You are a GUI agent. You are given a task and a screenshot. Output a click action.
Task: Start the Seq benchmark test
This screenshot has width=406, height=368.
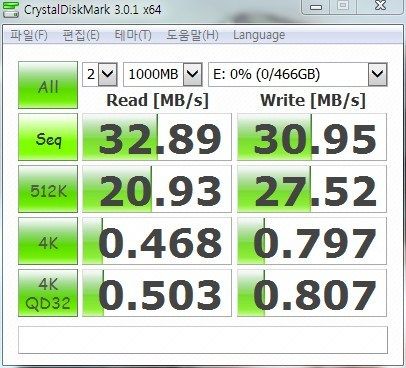tap(48, 137)
